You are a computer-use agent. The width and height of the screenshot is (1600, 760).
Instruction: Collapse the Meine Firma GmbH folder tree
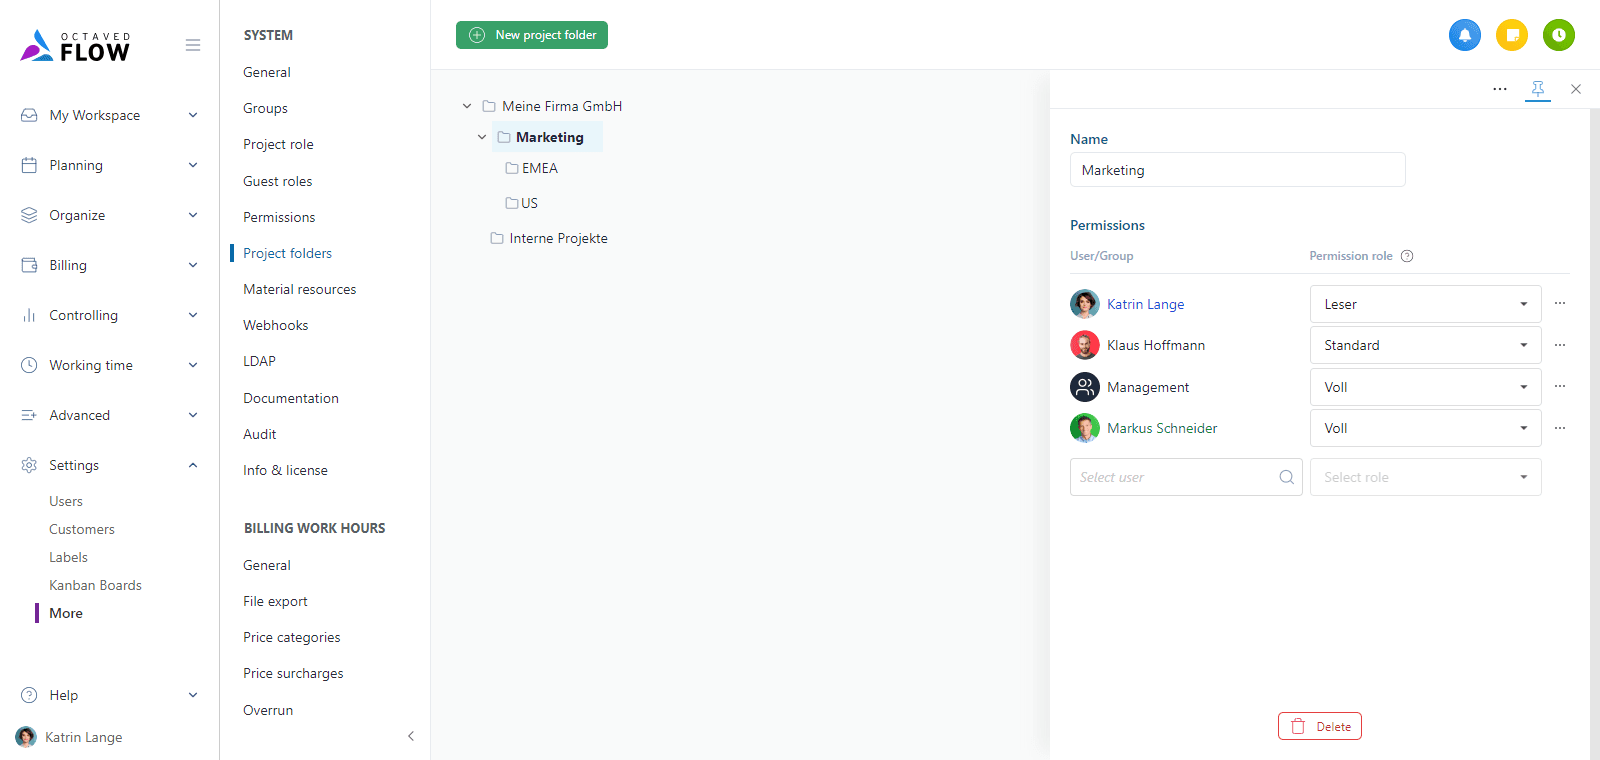coord(467,106)
